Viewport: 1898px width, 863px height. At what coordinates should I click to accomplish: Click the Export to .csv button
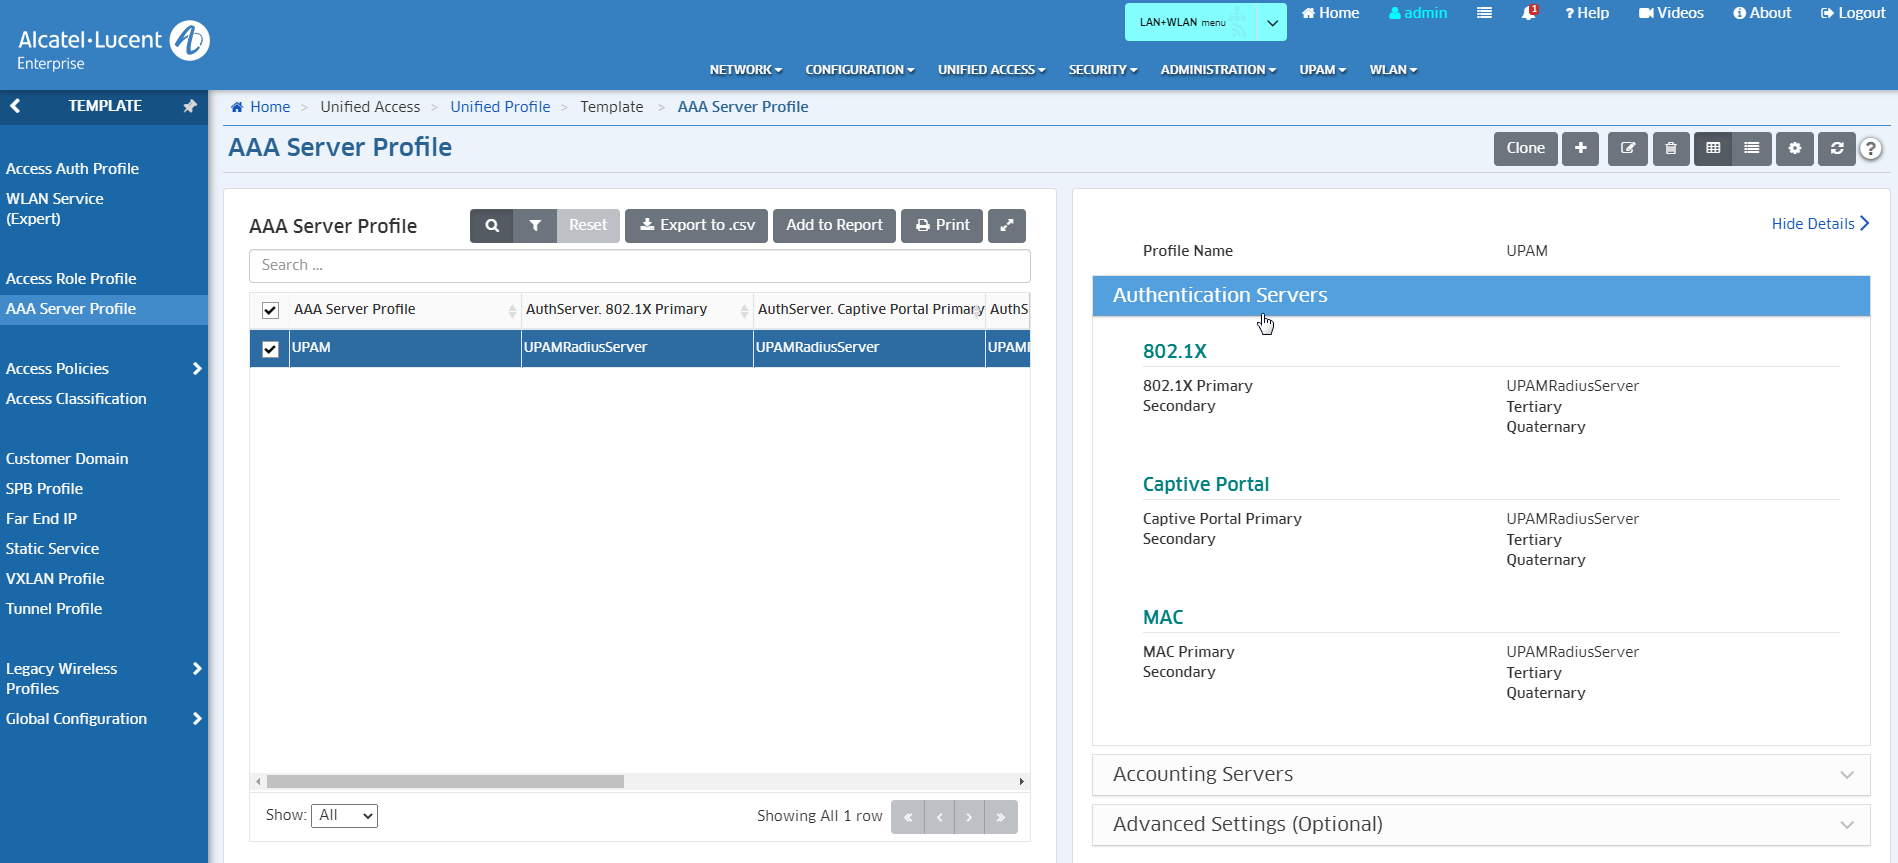pos(697,226)
